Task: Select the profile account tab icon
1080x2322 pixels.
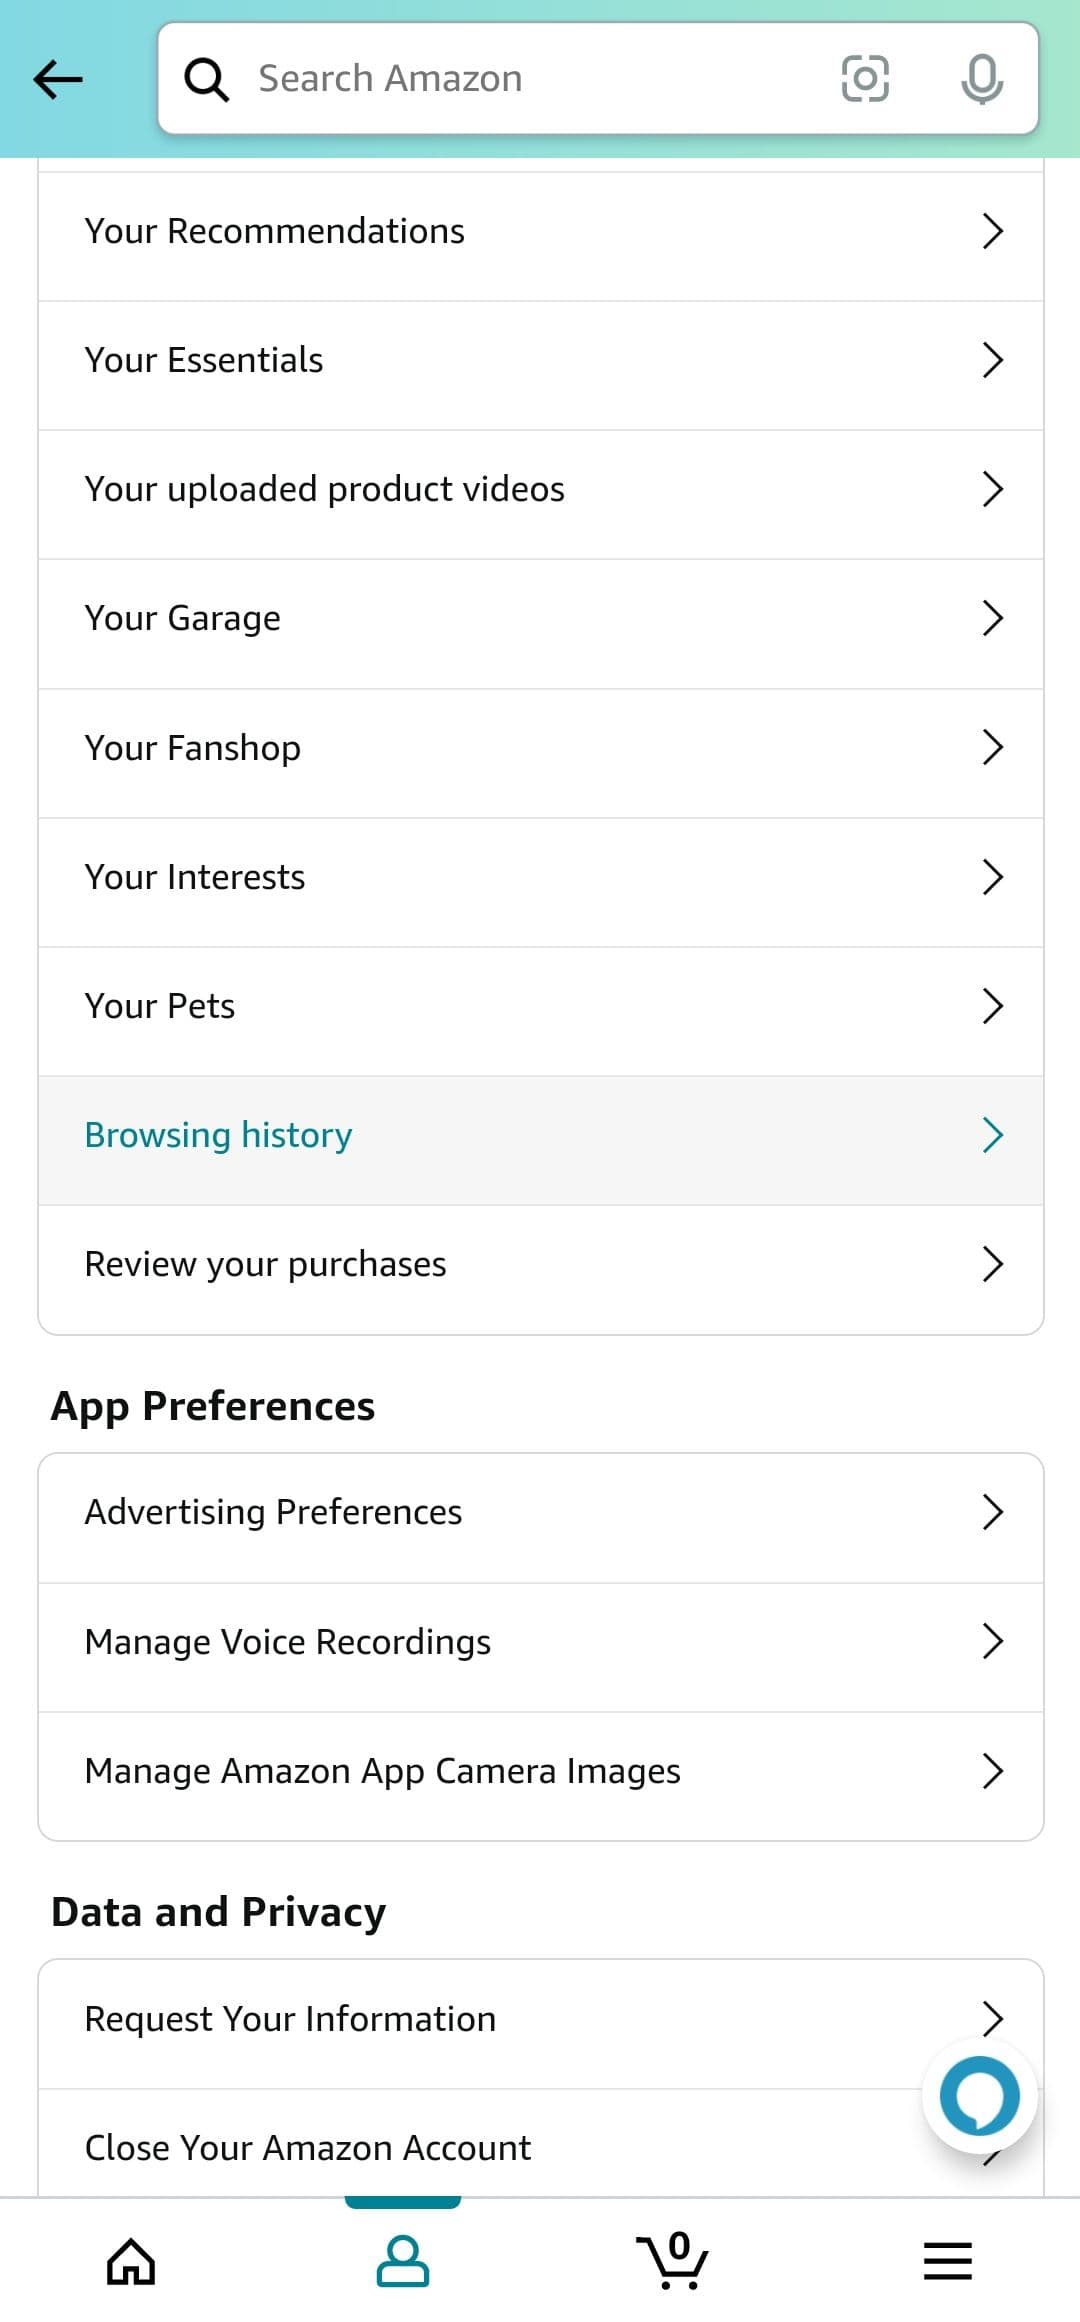Action: [x=403, y=2261]
